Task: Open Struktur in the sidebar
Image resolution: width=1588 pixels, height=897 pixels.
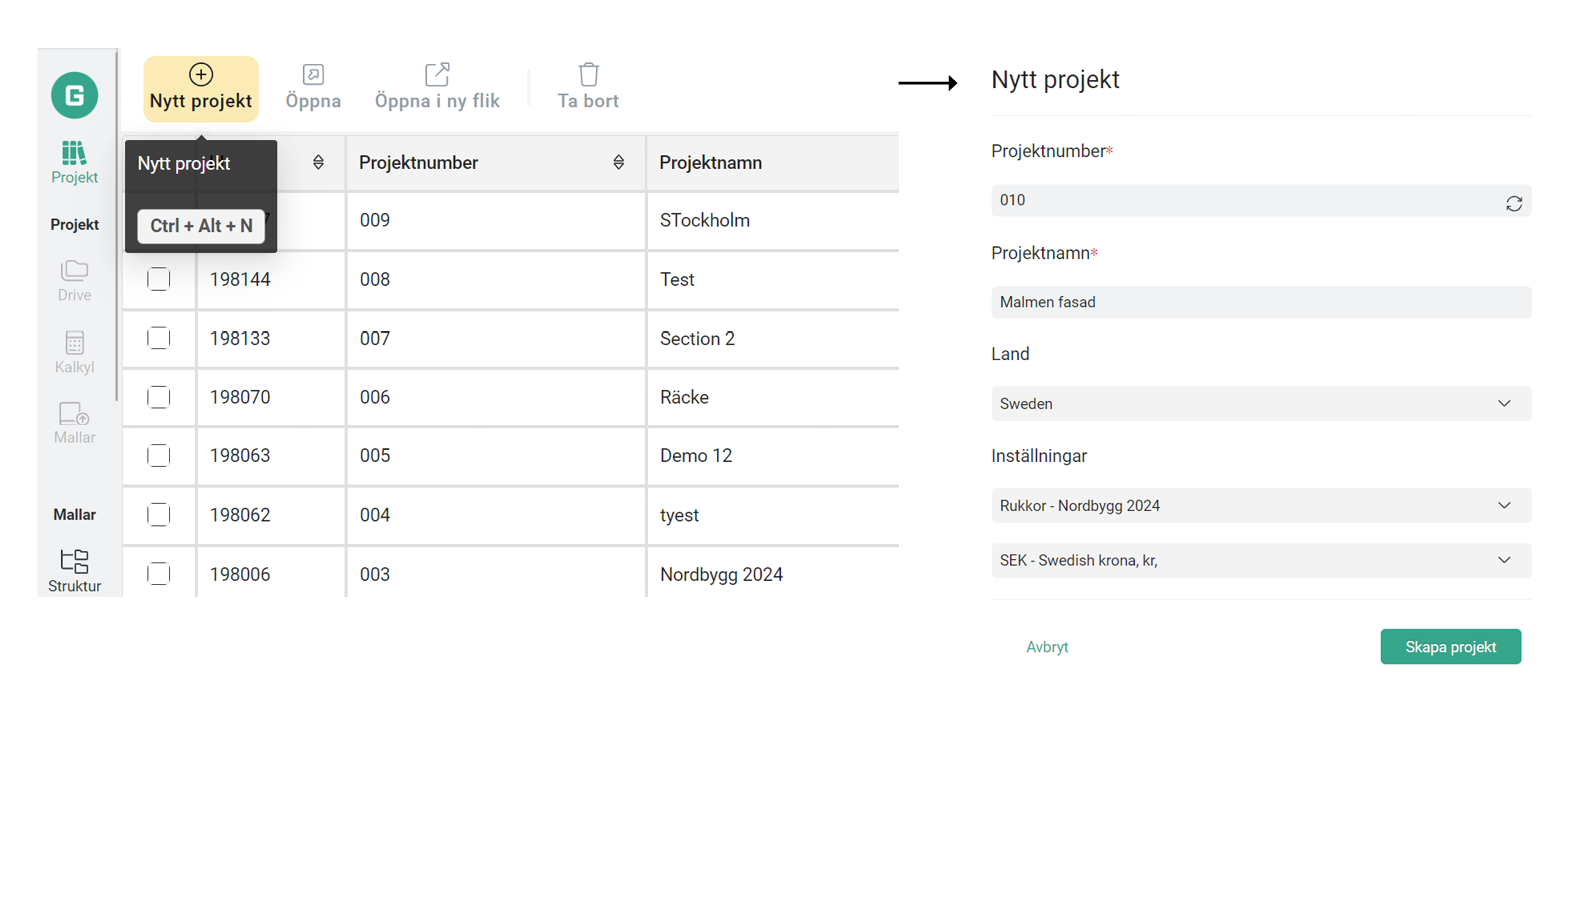Action: tap(74, 571)
